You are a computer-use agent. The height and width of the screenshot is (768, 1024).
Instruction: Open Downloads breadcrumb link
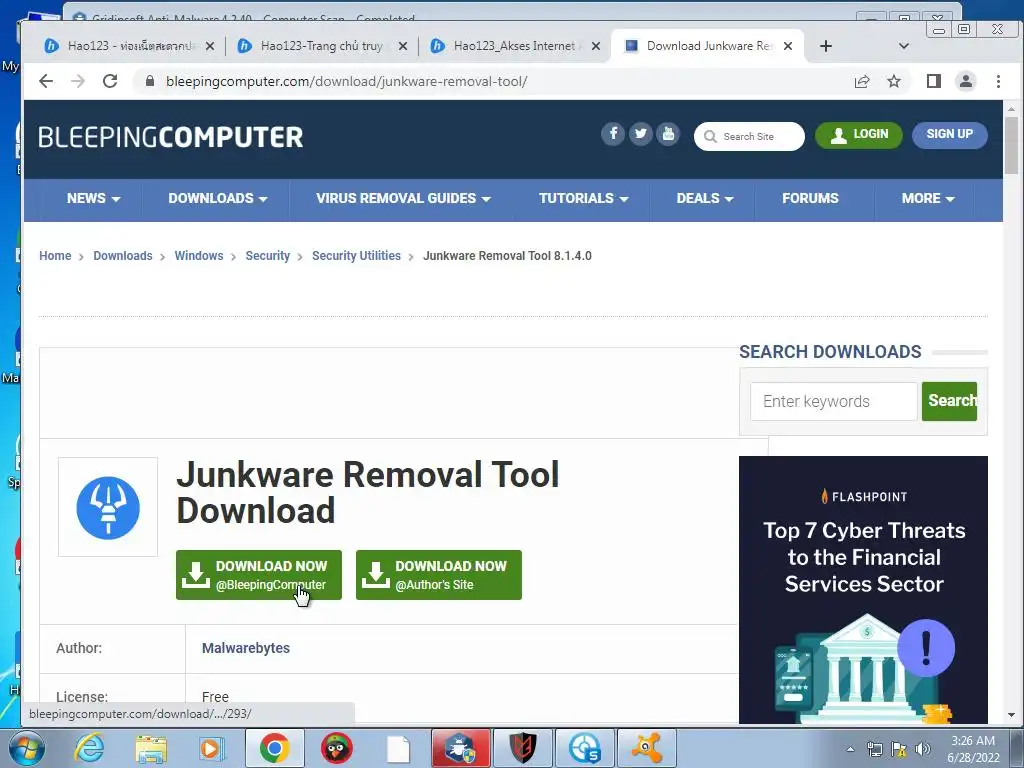point(123,256)
